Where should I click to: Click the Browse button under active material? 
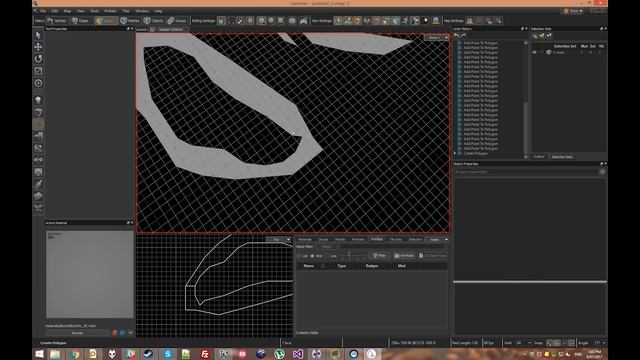(78, 333)
